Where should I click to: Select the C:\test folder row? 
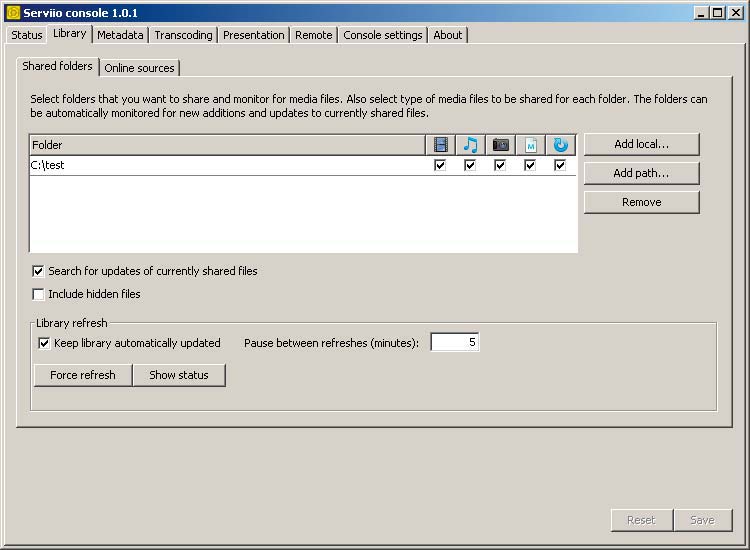[303, 165]
